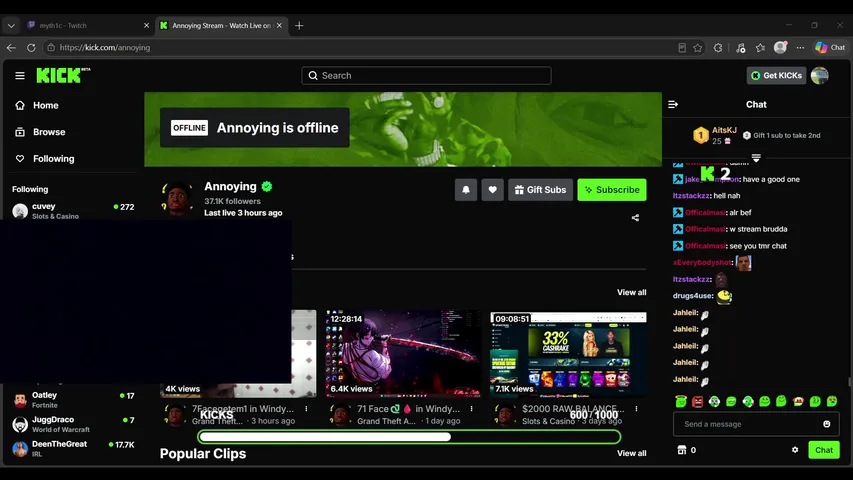Open options menu for $2000 RAW BALANCE video
The height and width of the screenshot is (480, 853).
(x=636, y=409)
